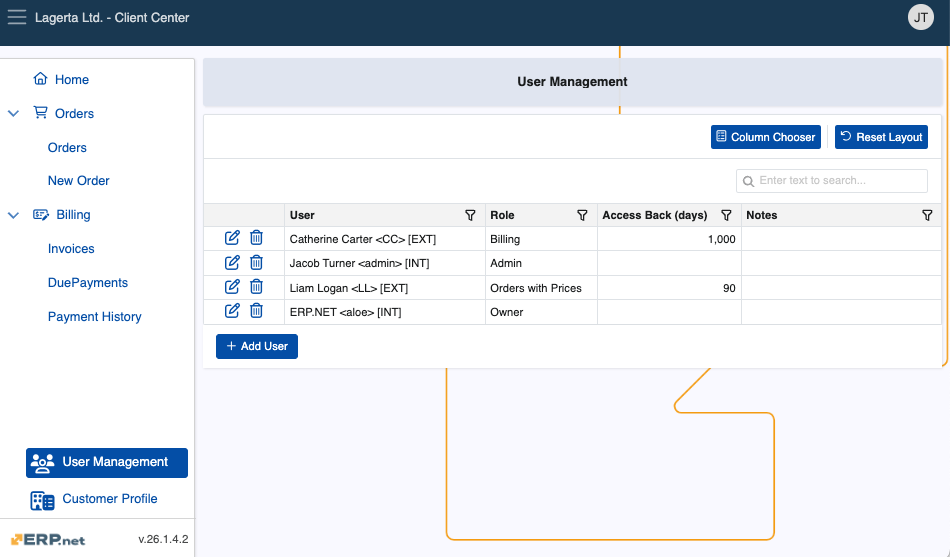Select the 'Liam Logan <LL> [EXT]' cell
Screen dimensions: 950x557
coord(385,288)
